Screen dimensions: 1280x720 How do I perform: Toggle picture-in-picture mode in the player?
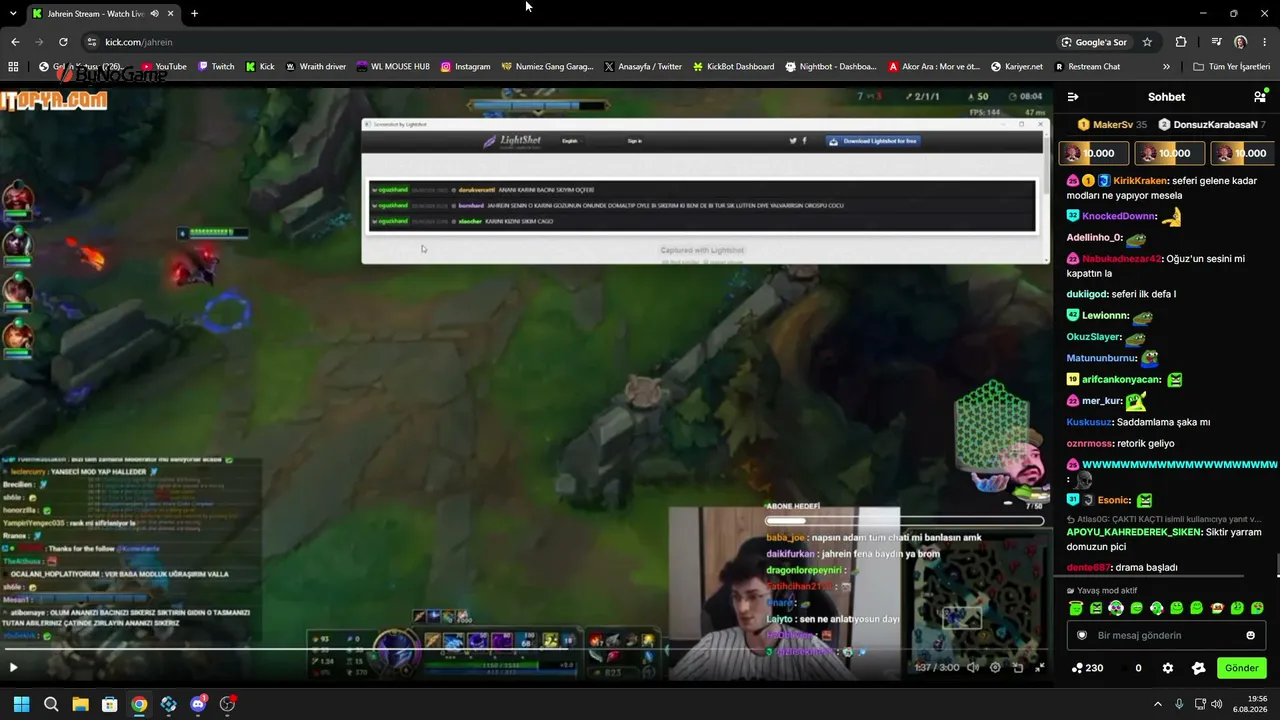tap(1018, 667)
